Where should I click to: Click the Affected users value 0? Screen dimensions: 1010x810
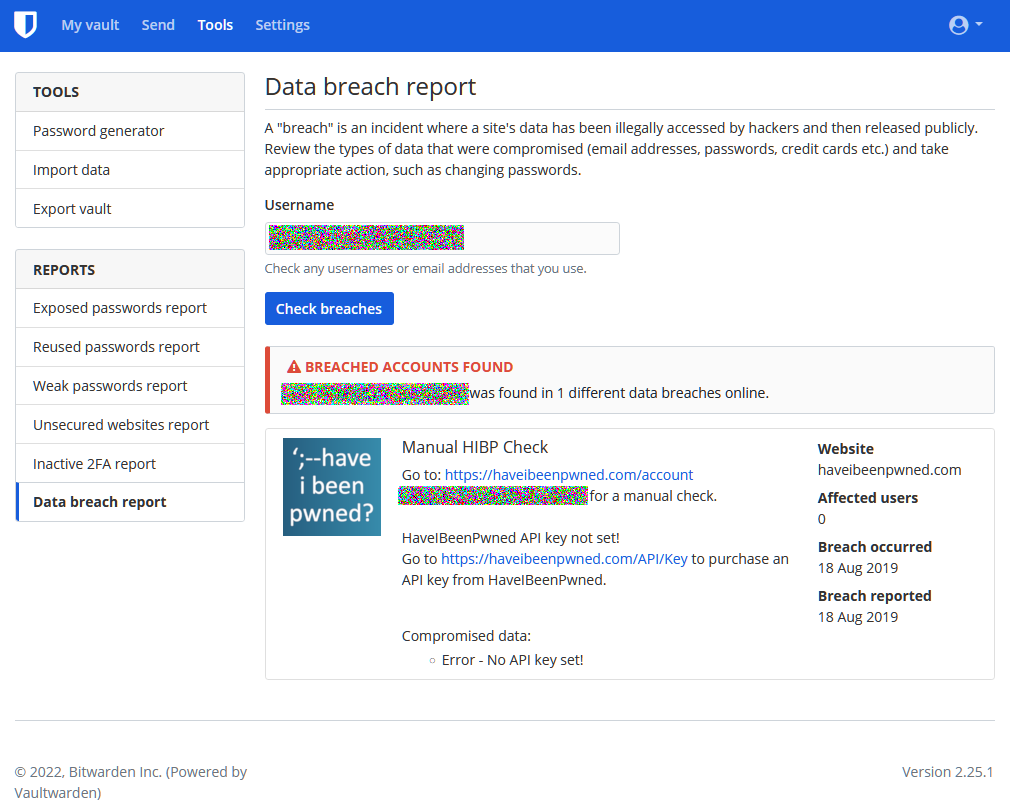[822, 519]
